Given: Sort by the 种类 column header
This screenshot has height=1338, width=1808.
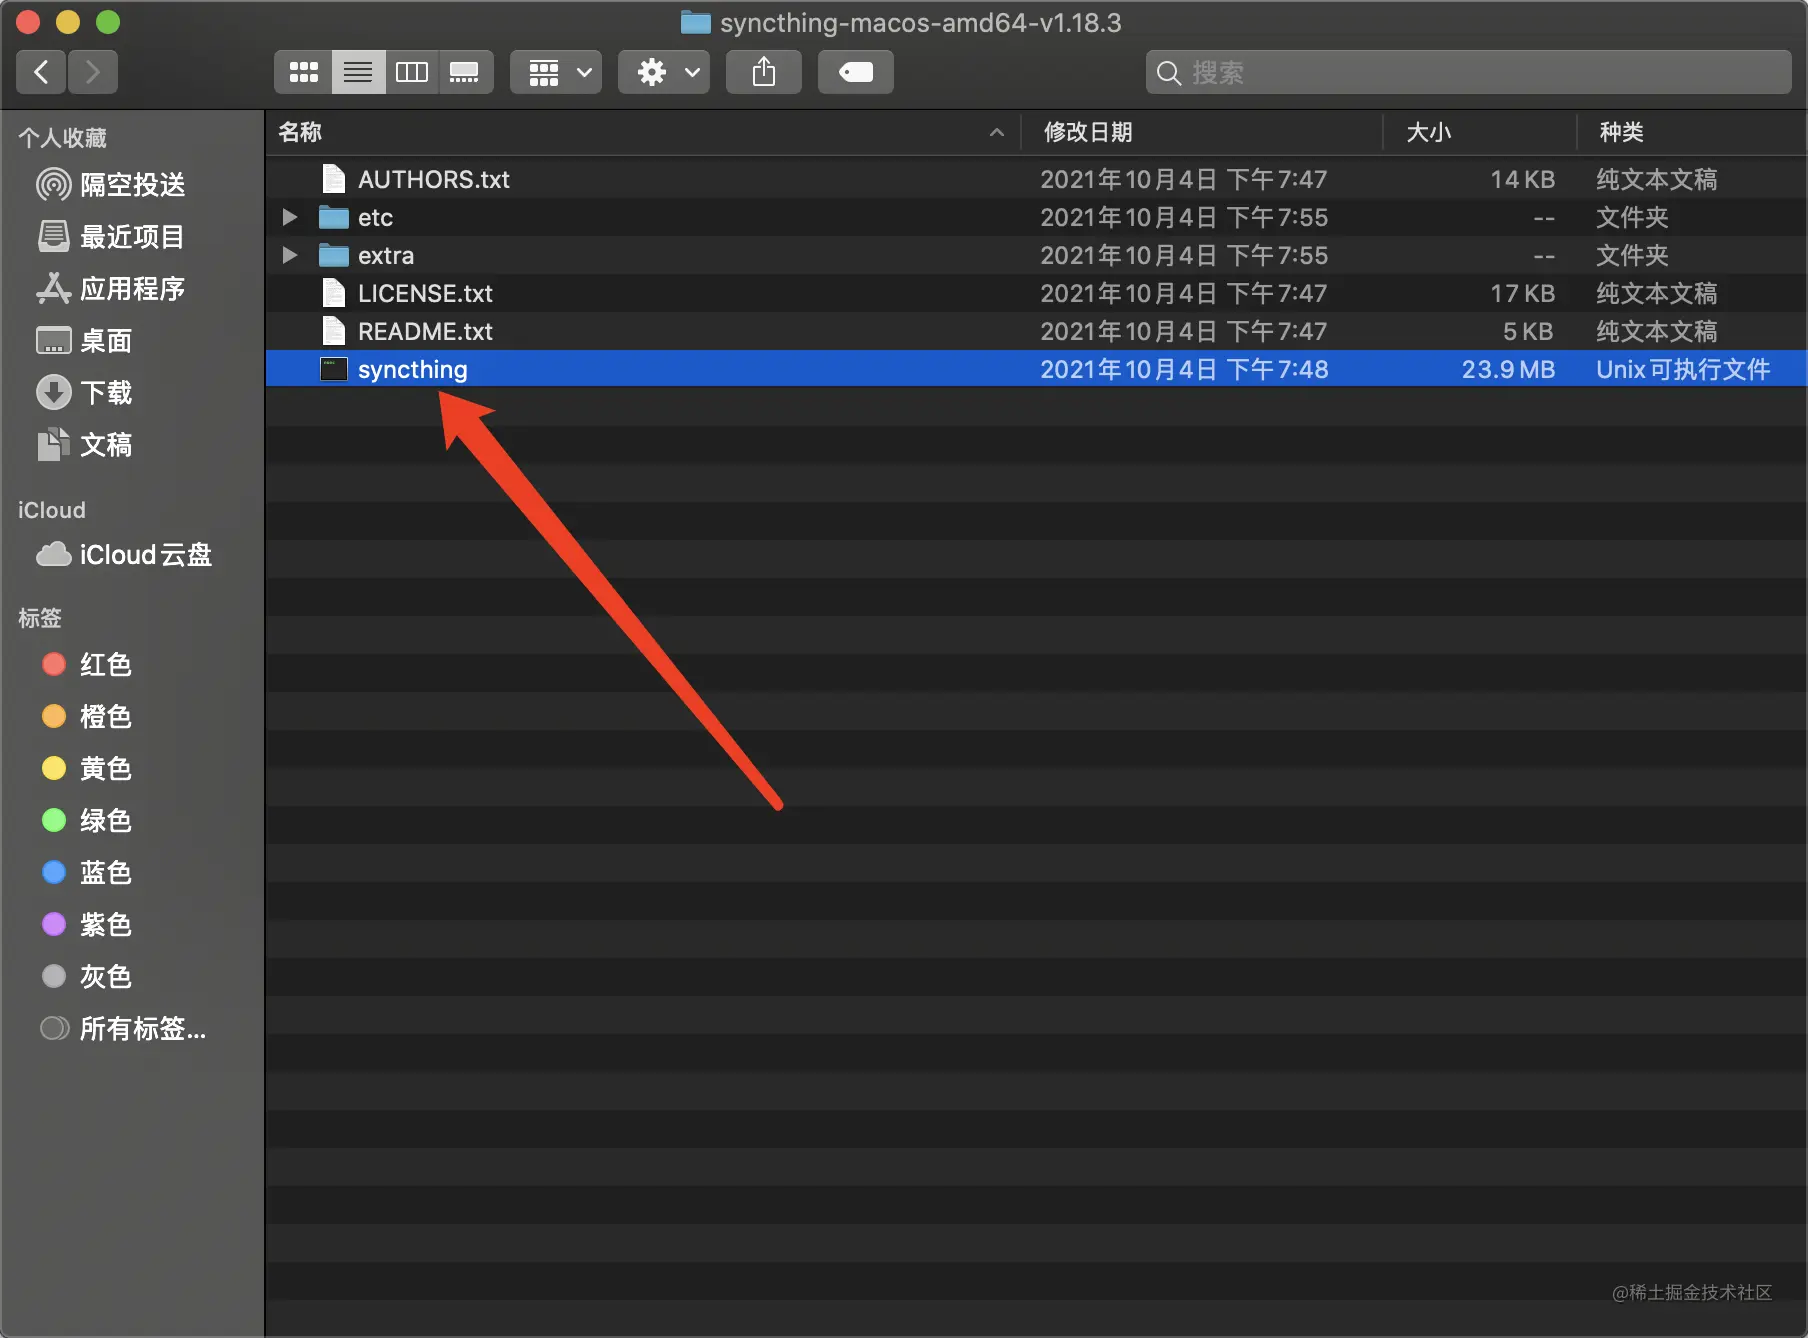Looking at the screenshot, I should pyautogui.click(x=1691, y=132).
